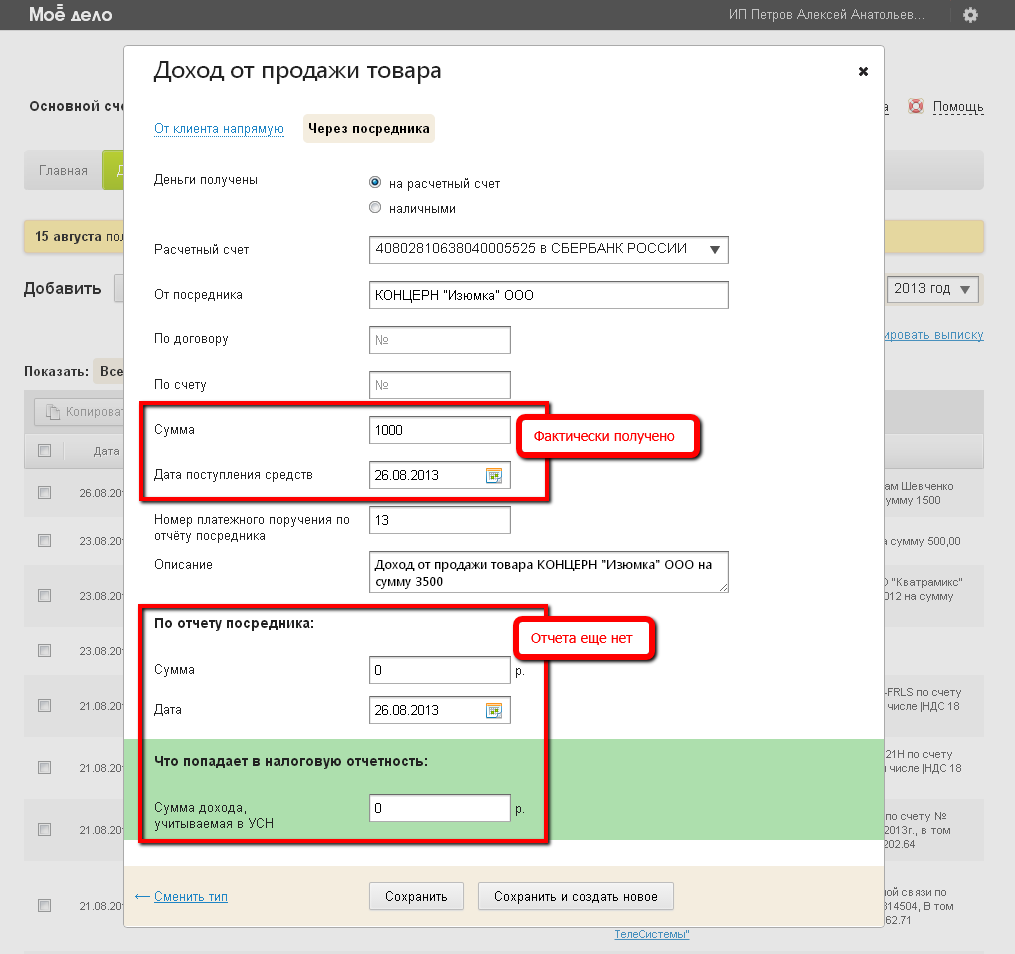Screen dimensions: 1015x954
Task: Click the 'Сменить тип' link
Action: click(x=190, y=896)
